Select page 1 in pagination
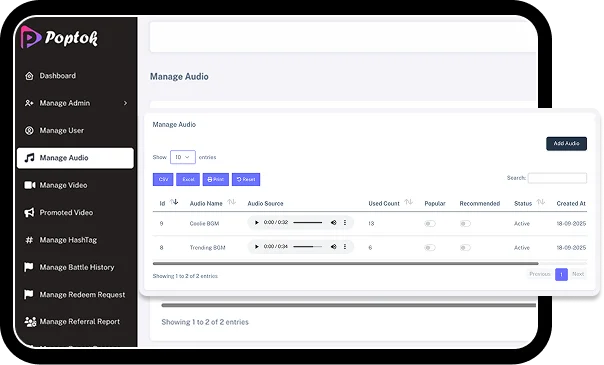Screen dimensions: 604x365 [x=561, y=275]
